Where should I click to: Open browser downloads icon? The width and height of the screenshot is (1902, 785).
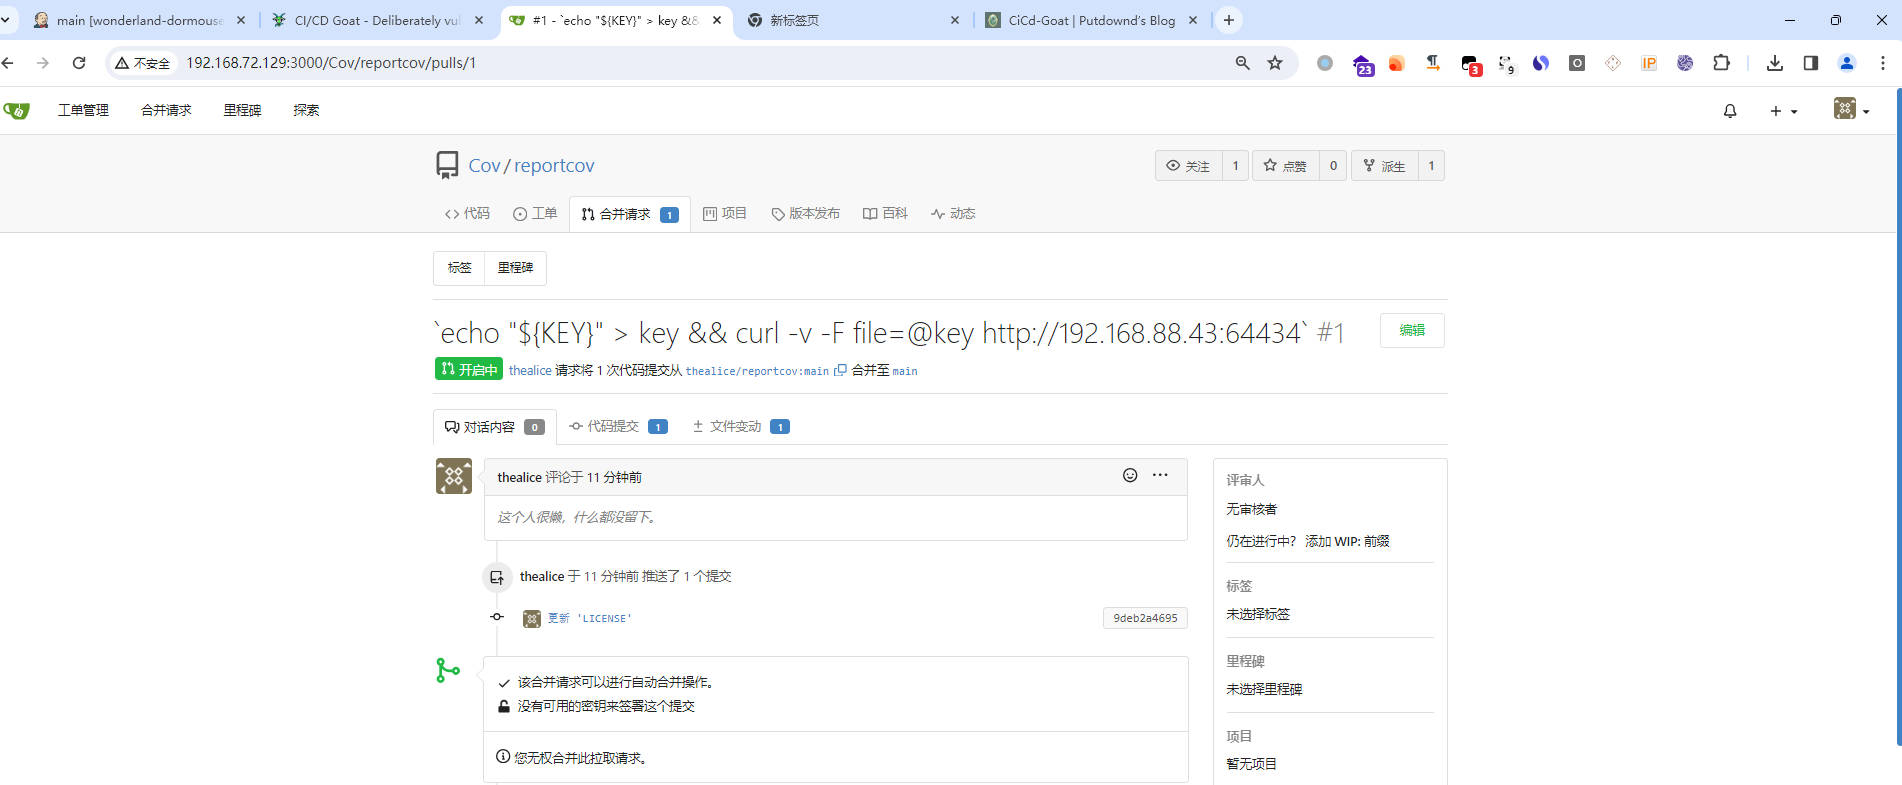[x=1775, y=63]
